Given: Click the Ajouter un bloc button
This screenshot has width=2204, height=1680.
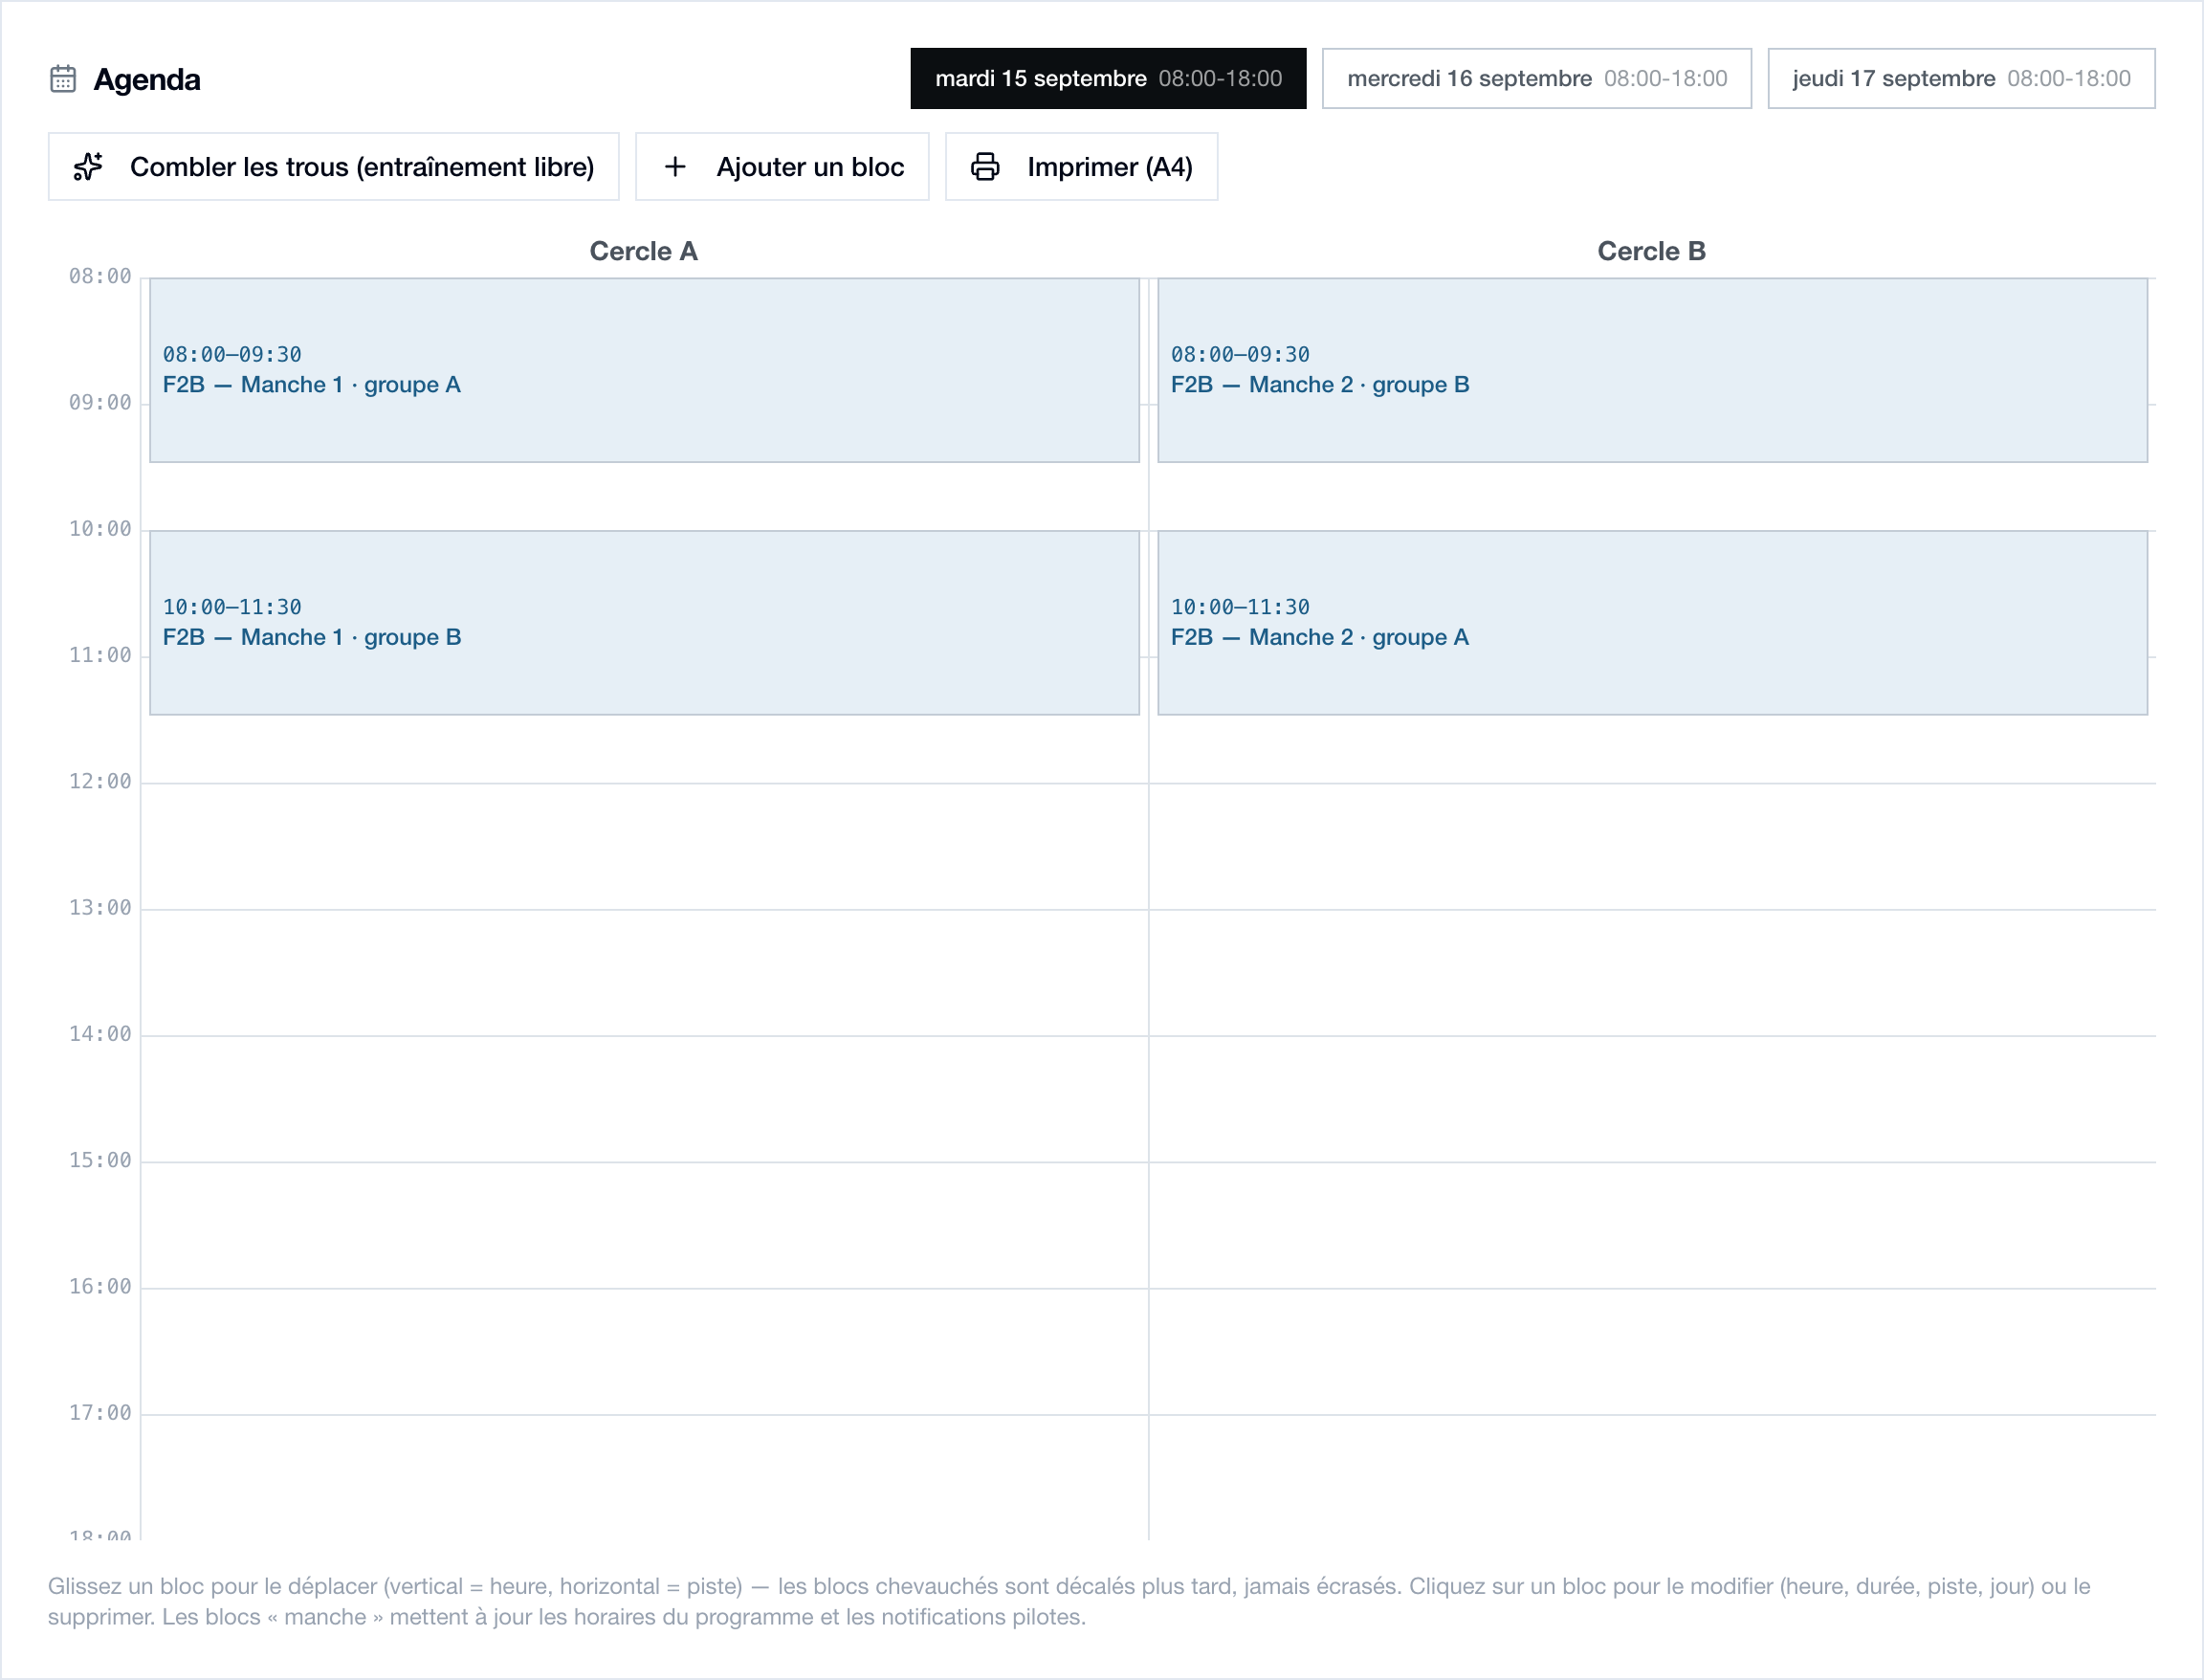Looking at the screenshot, I should (x=782, y=167).
